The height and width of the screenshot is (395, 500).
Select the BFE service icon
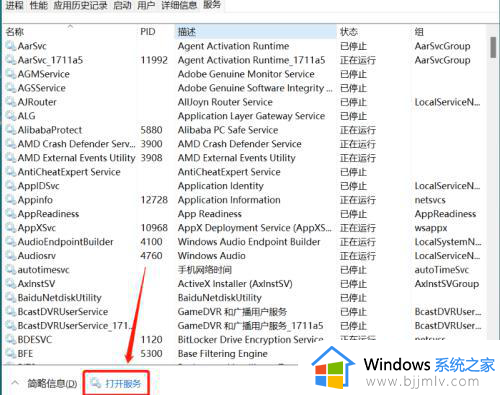(11, 354)
